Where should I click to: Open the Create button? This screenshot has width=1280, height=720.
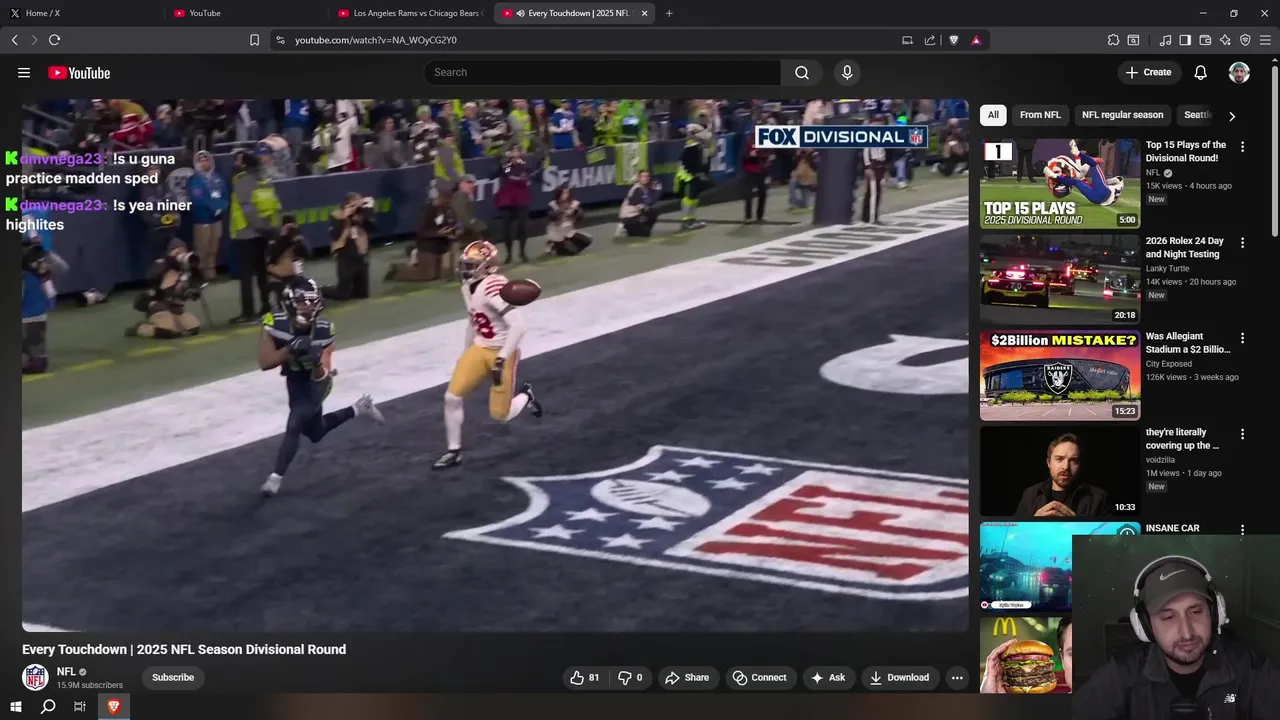point(1148,72)
